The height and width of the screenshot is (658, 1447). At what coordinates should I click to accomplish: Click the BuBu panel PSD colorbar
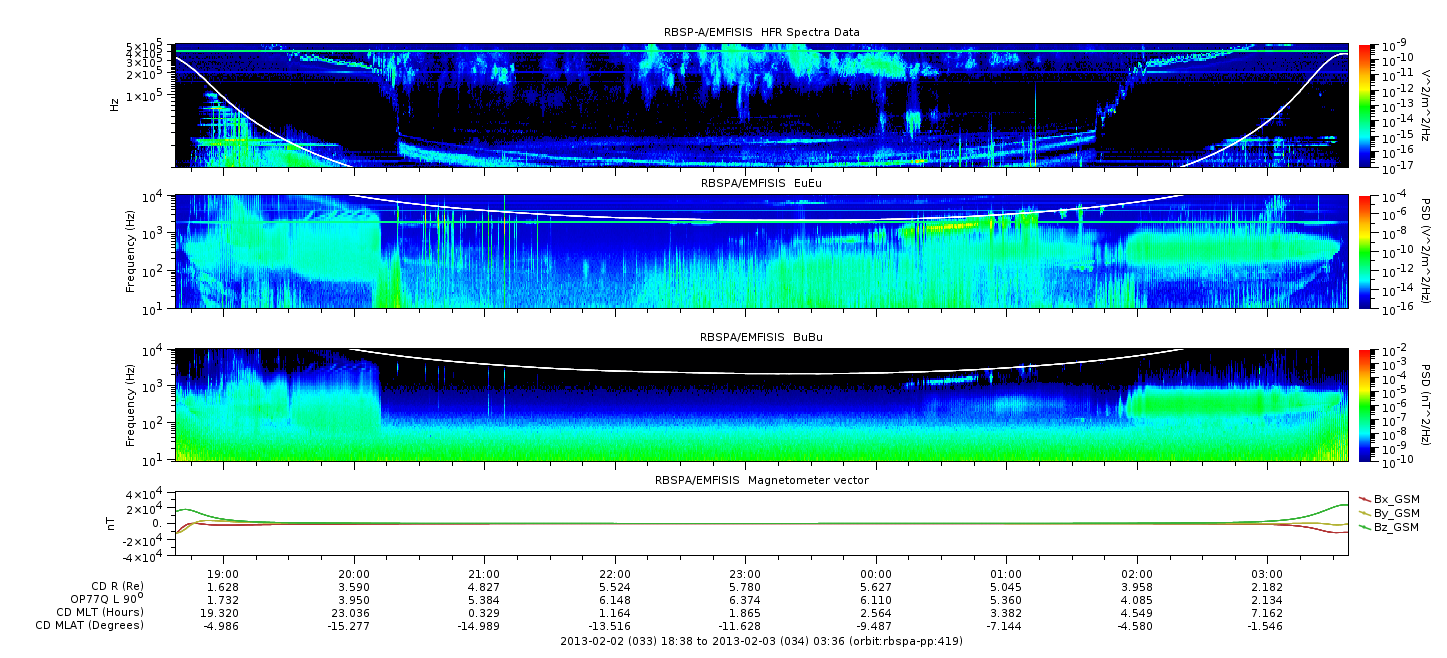pyautogui.click(x=1364, y=404)
